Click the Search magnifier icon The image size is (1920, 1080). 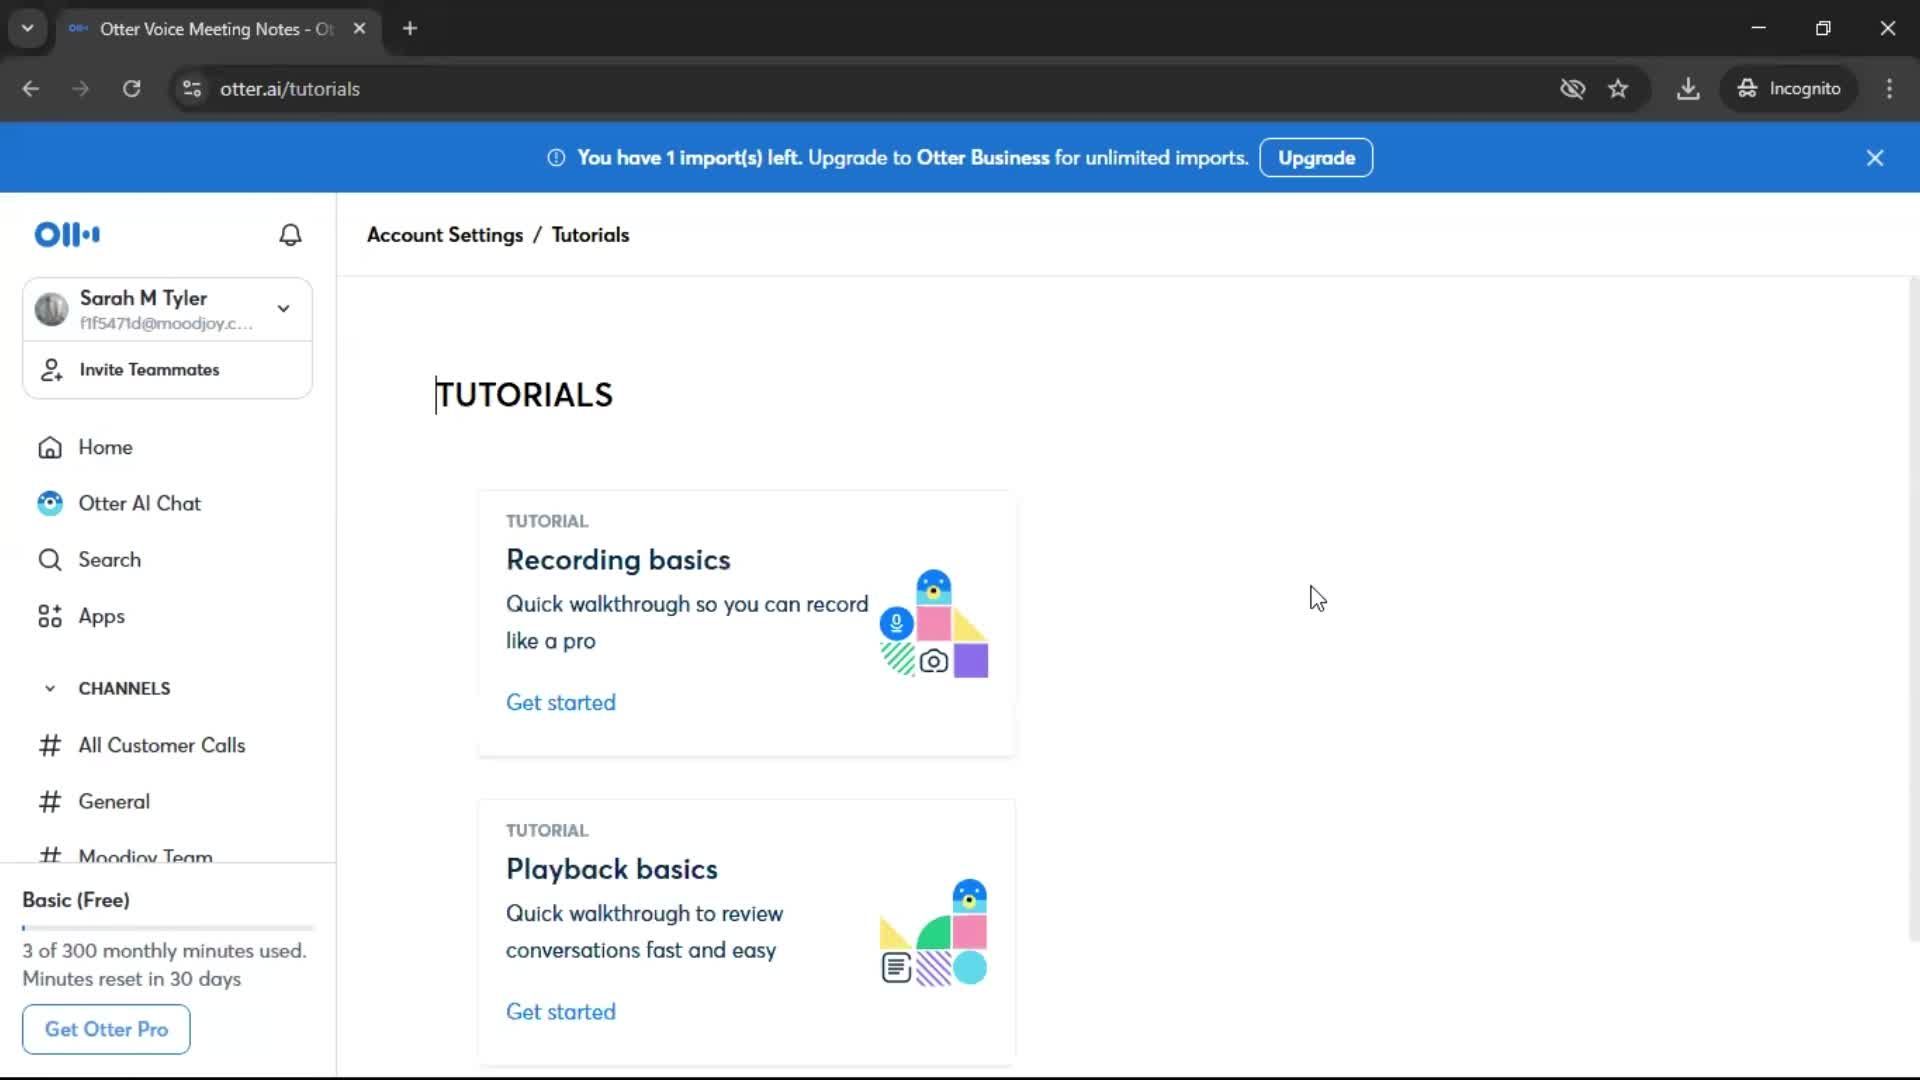click(x=50, y=560)
